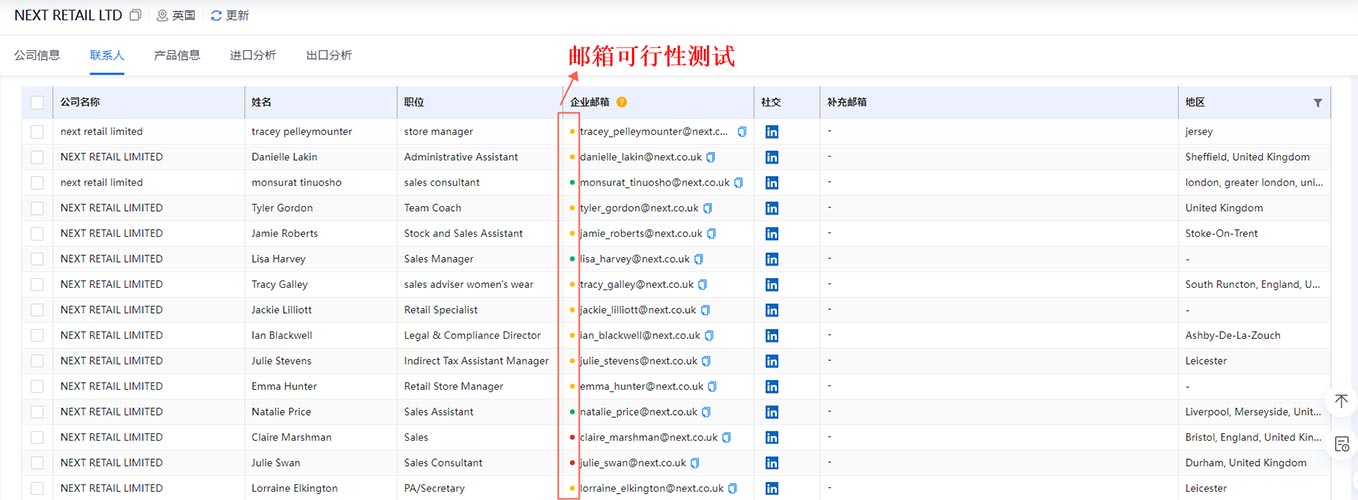Click the name Emma Hunter
The image size is (1358, 500).
(x=284, y=386)
